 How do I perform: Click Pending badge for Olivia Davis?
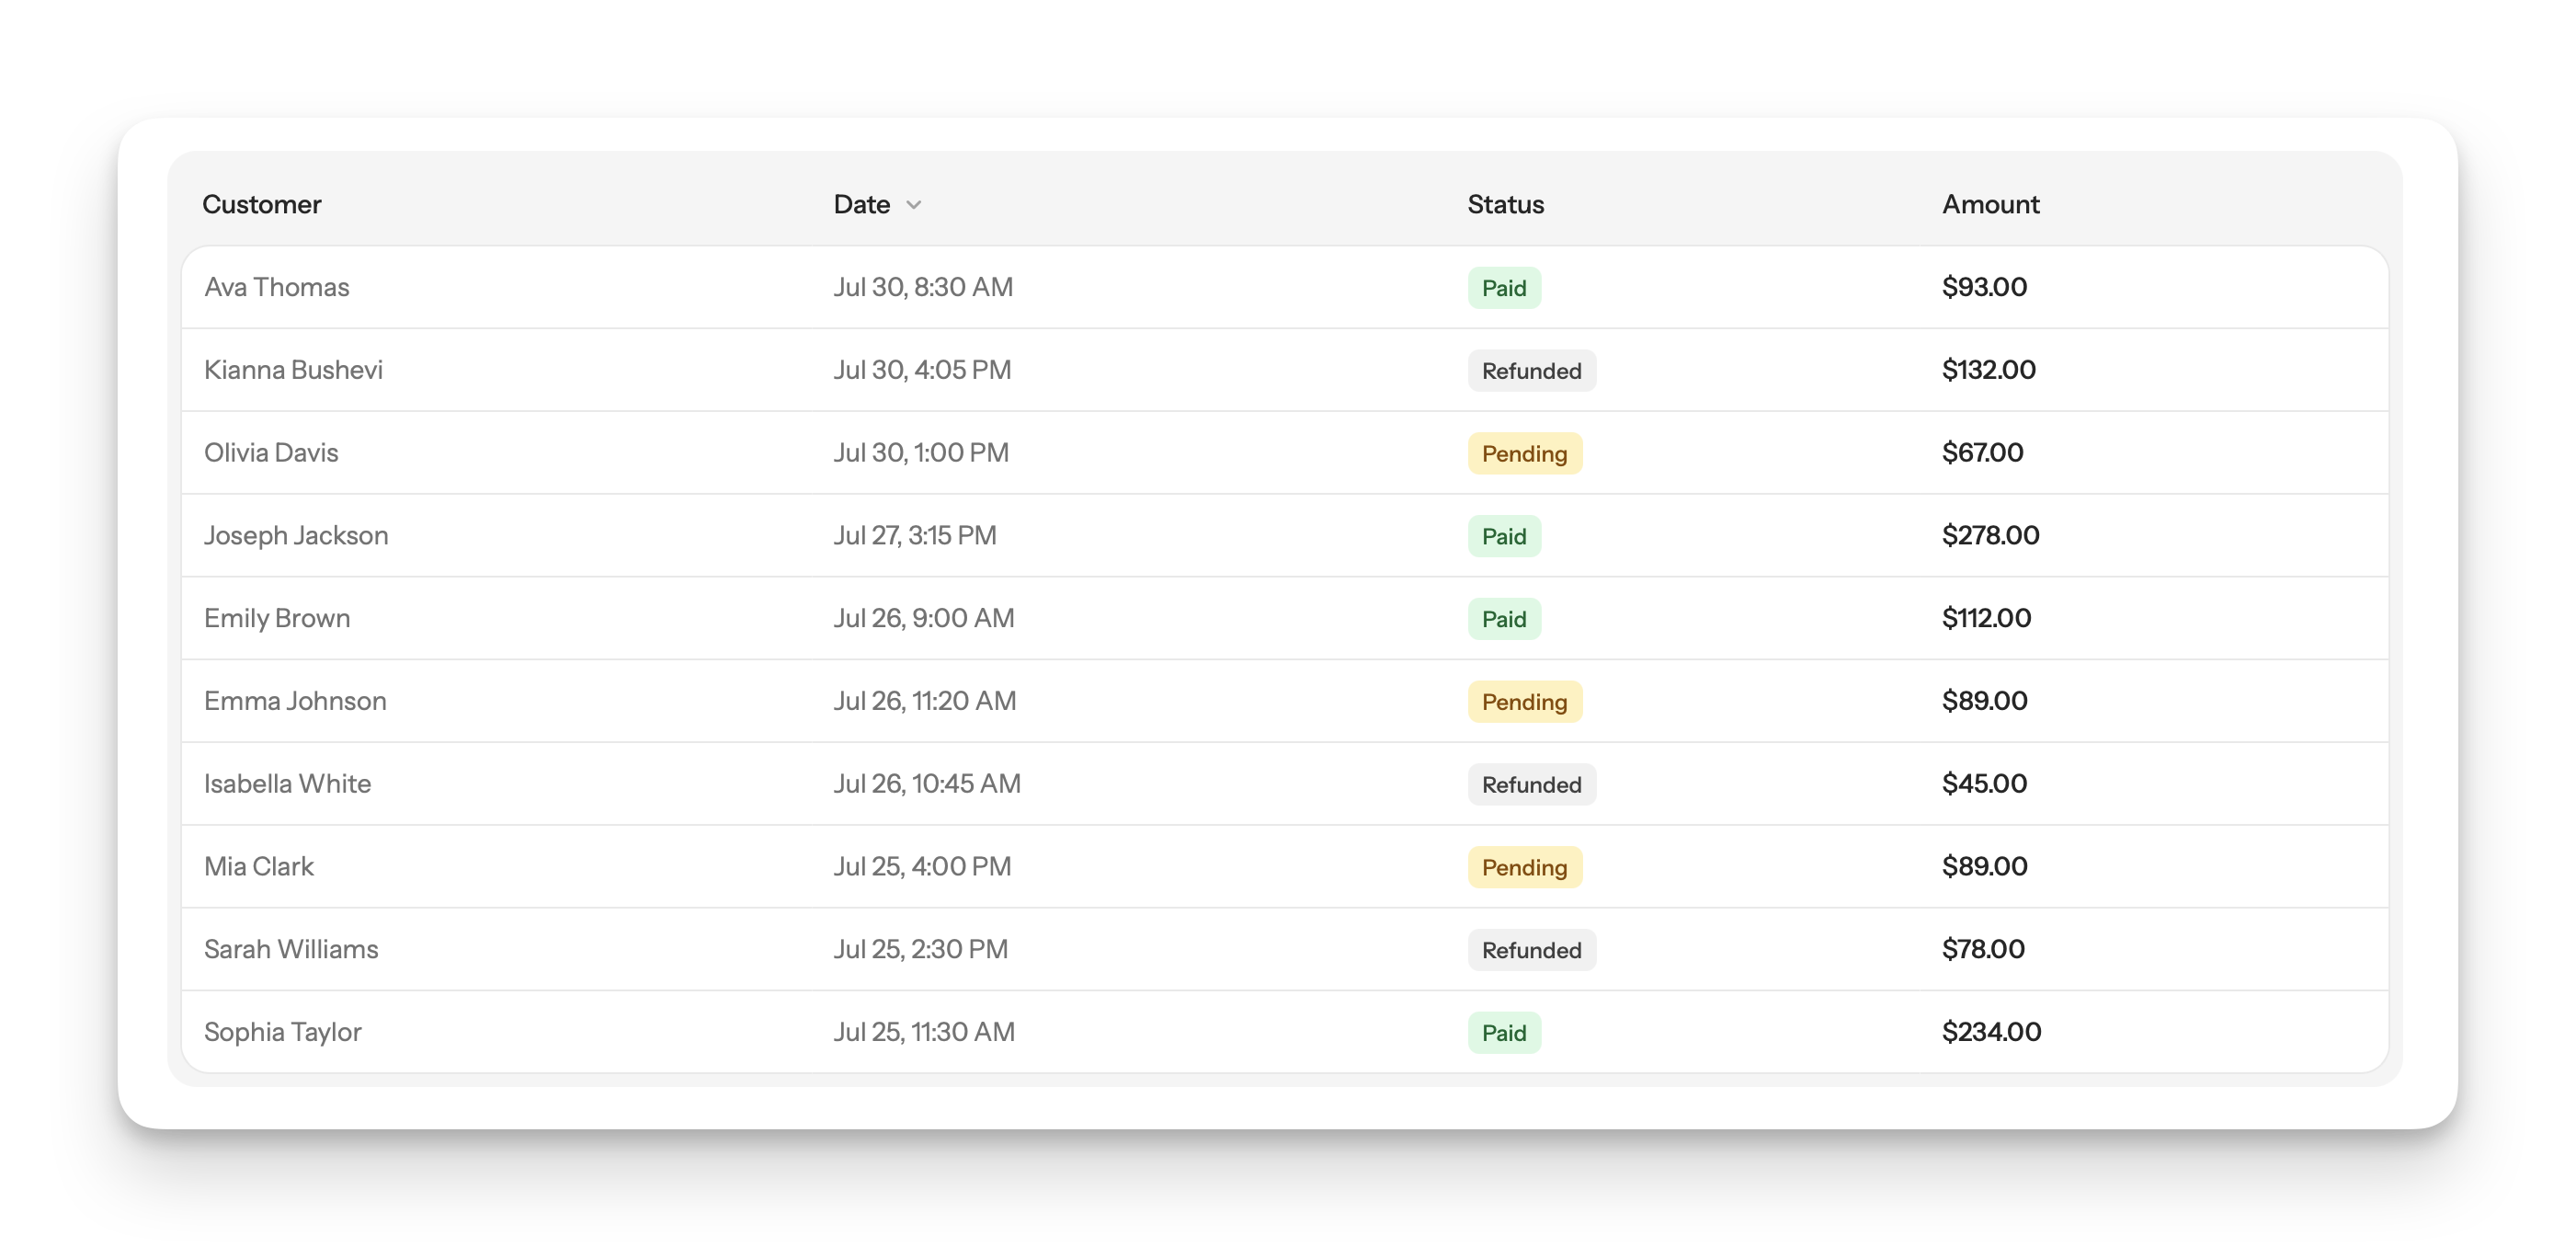coord(1524,454)
